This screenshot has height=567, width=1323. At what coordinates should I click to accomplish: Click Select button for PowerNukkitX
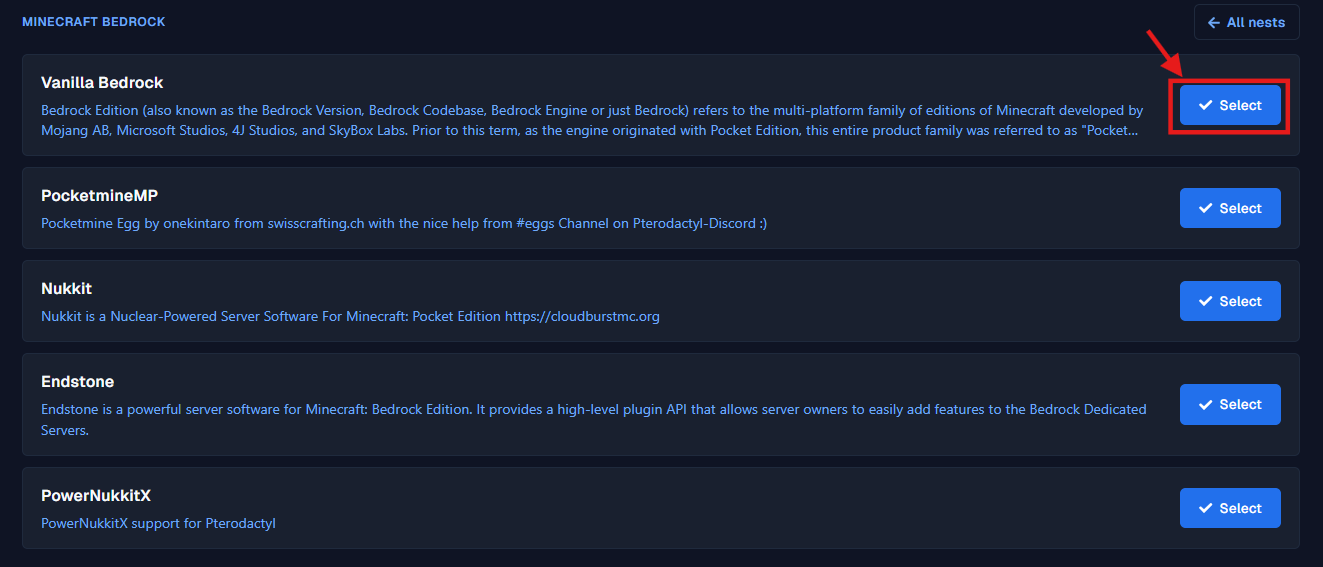tap(1230, 508)
